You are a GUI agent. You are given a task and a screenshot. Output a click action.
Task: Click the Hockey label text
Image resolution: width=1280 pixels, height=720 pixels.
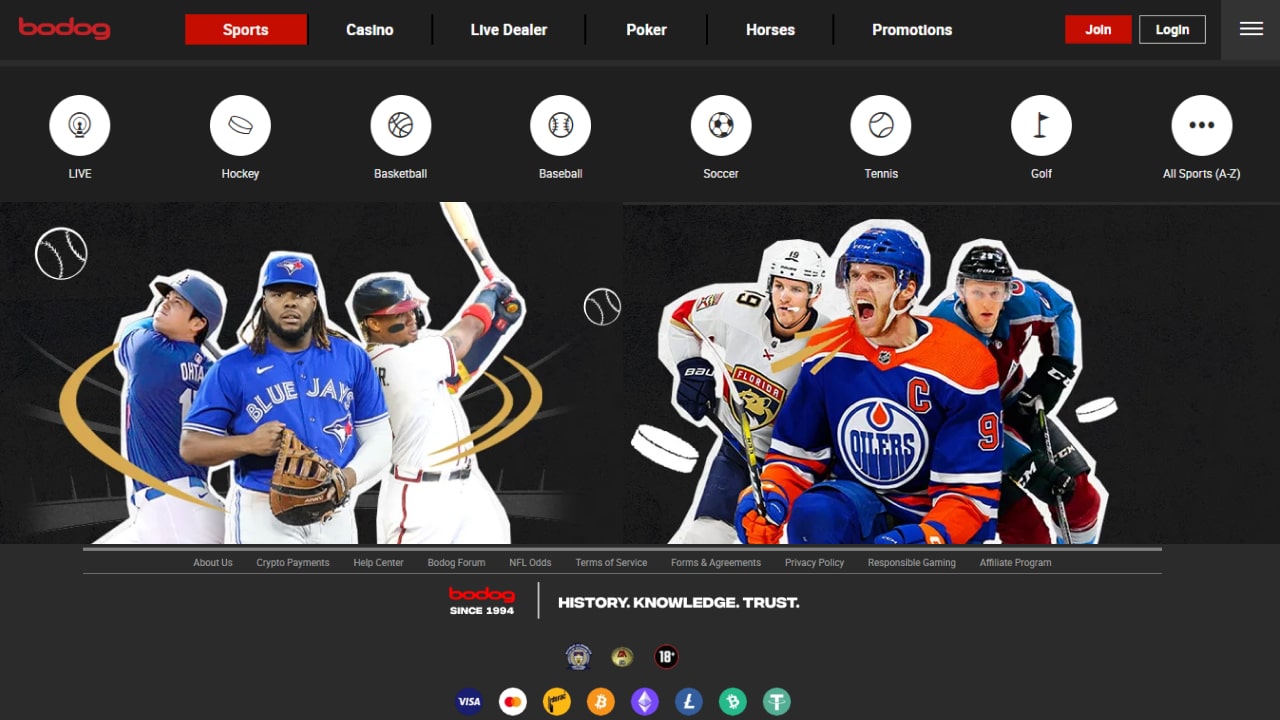(240, 174)
